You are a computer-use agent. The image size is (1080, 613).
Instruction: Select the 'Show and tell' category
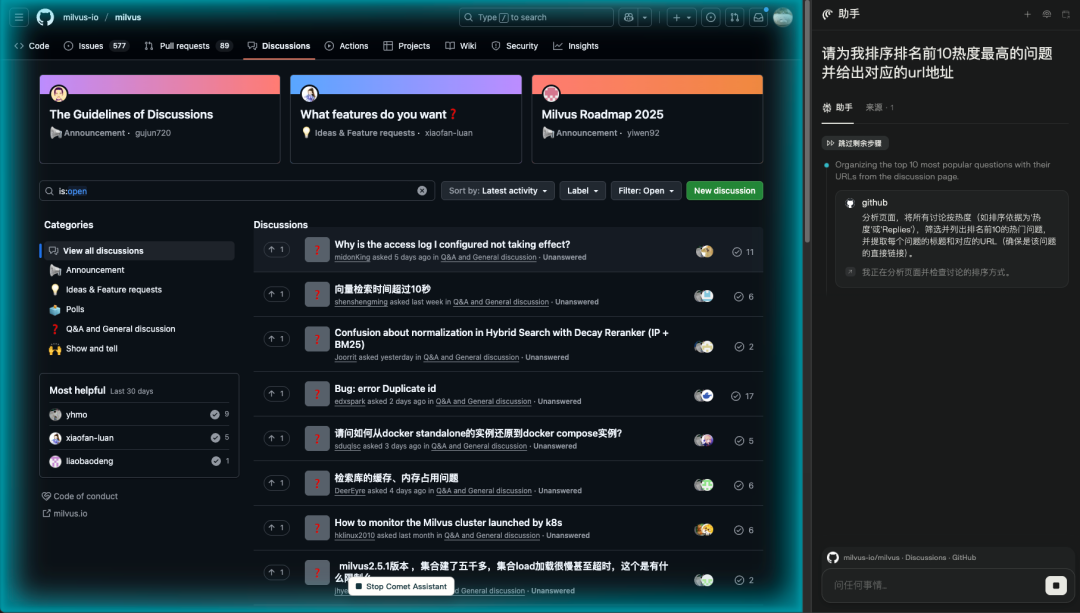(92, 349)
